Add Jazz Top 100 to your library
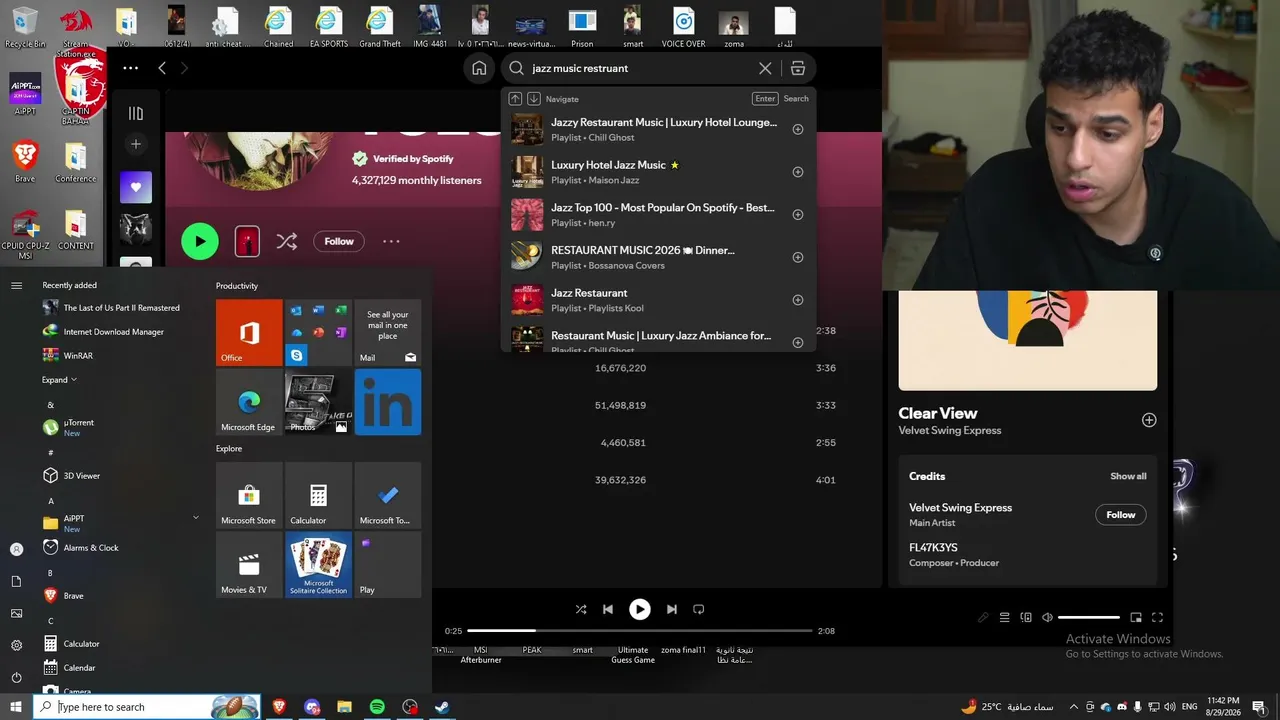 click(798, 214)
